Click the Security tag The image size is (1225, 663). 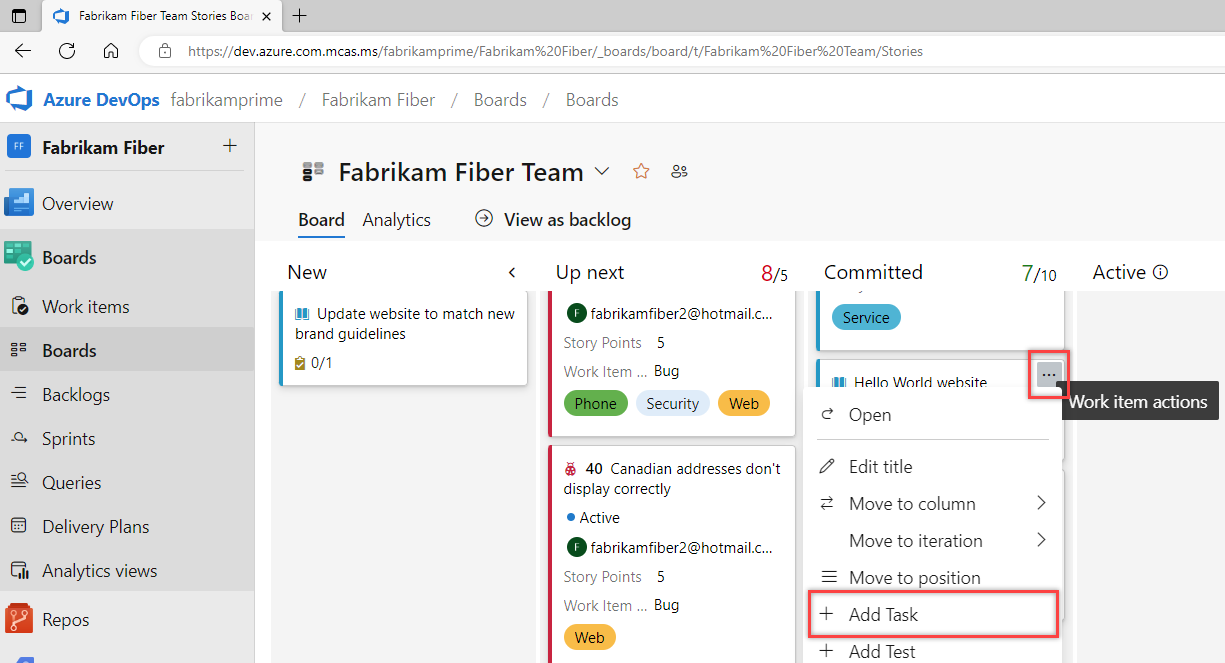coord(673,403)
